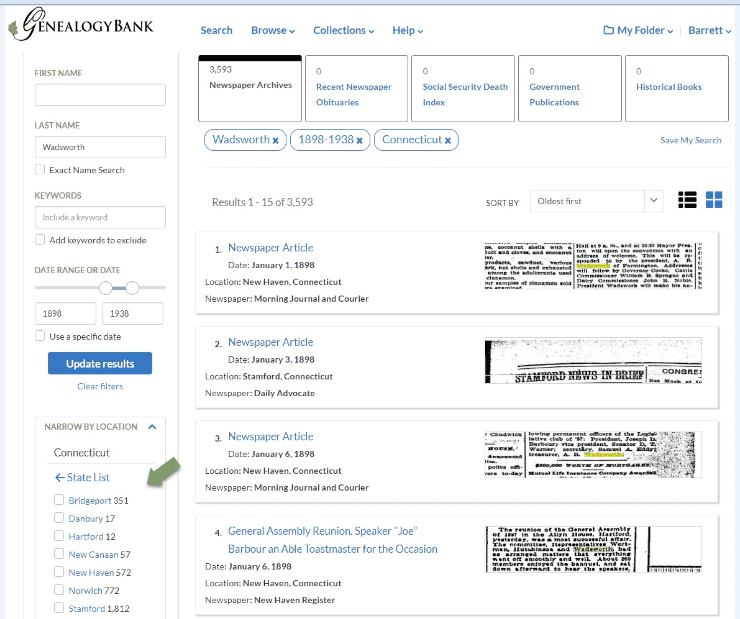This screenshot has width=740, height=619.
Task: Open the My Folder folder icon
Action: 608,30
